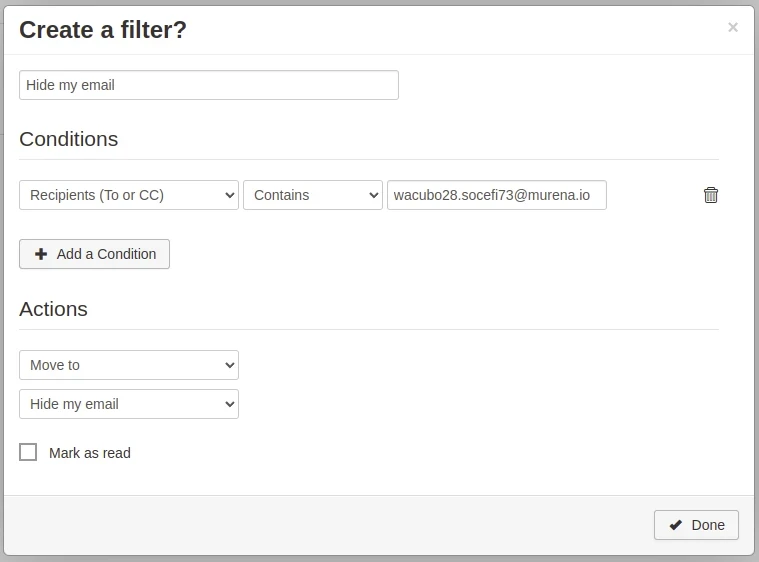The height and width of the screenshot is (562, 759).
Task: Focus the filter name field
Action: (209, 85)
